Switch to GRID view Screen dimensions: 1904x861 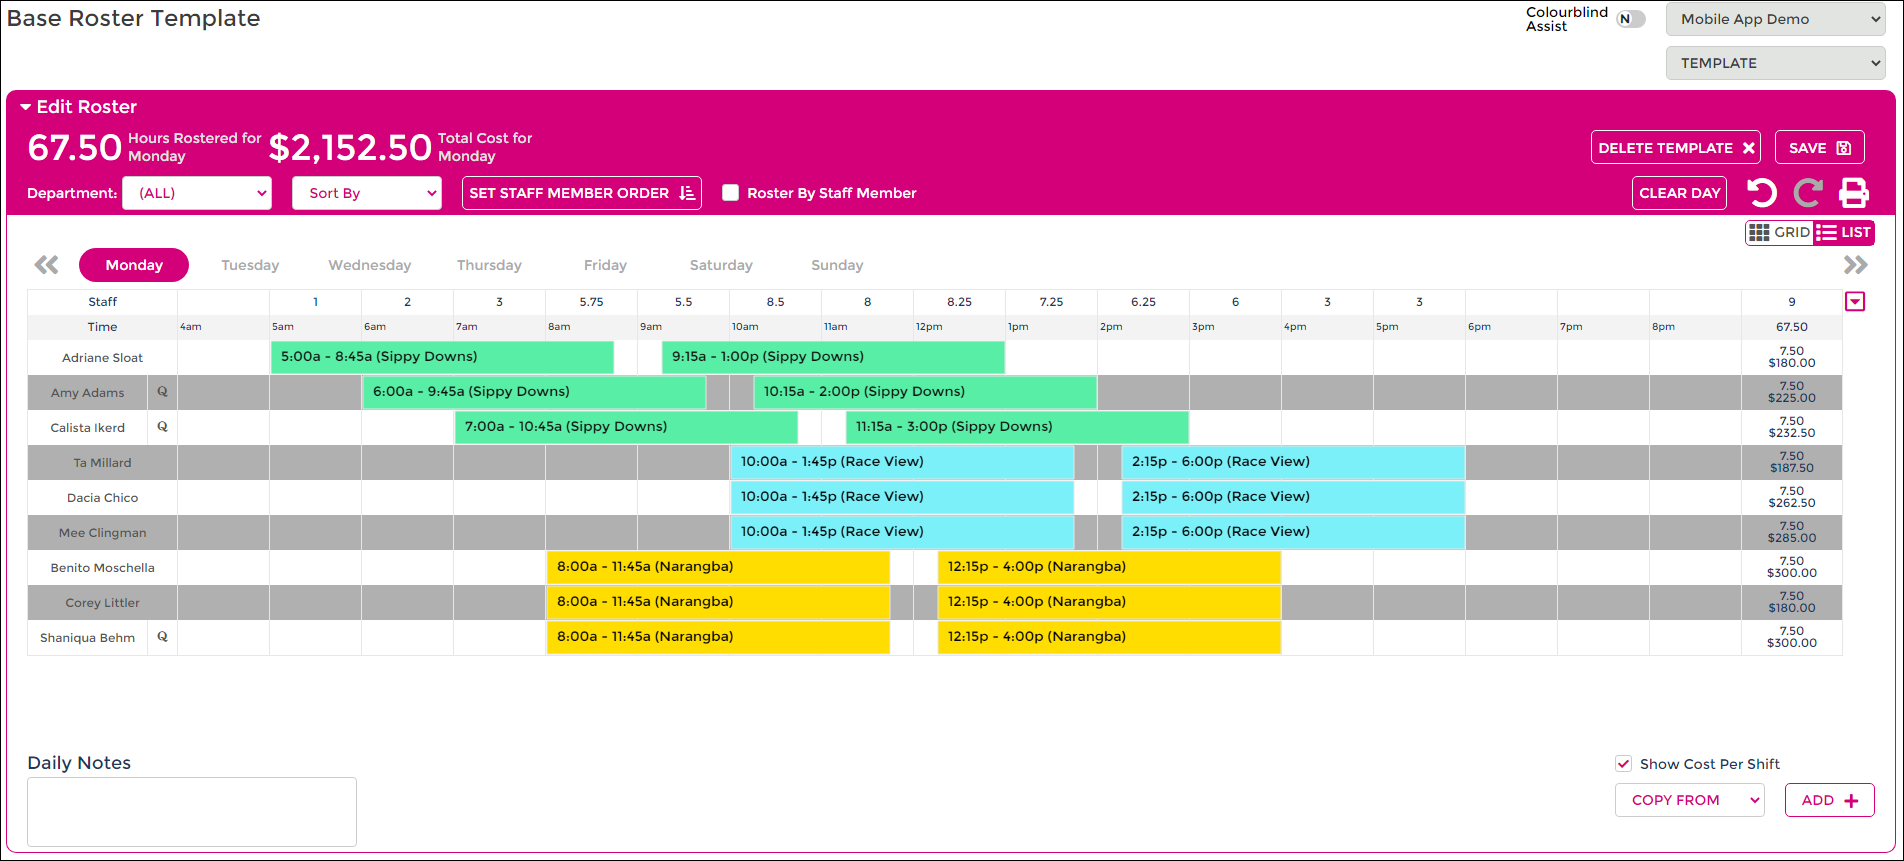tap(1779, 232)
